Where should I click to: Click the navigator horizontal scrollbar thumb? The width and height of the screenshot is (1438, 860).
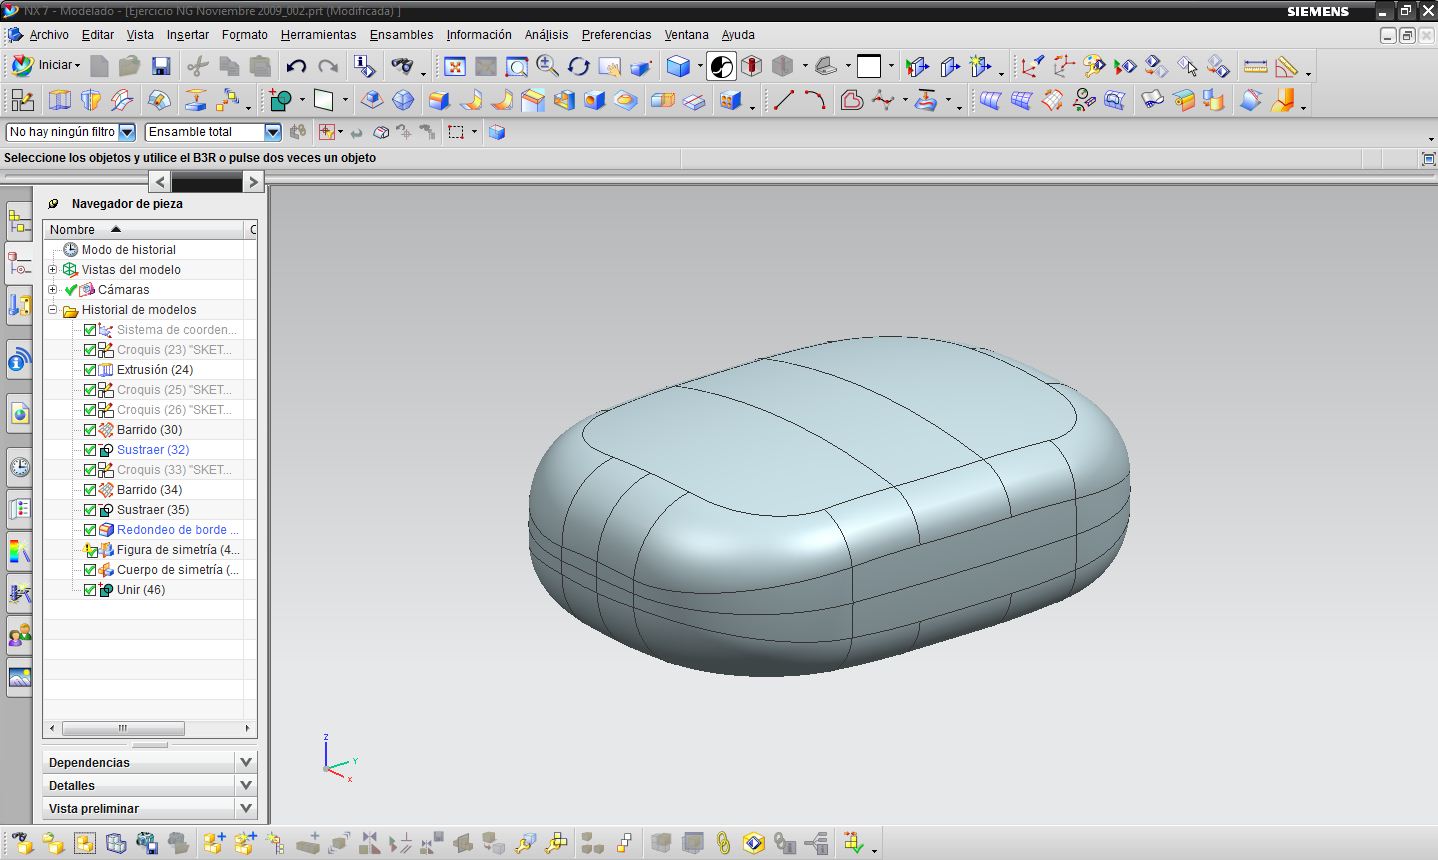[123, 728]
